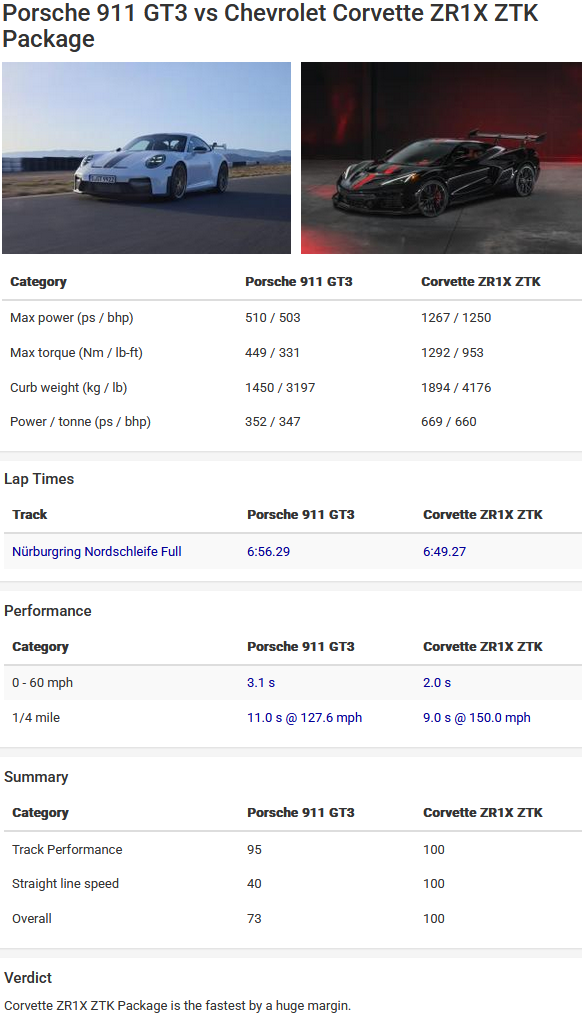Click the Verdict heading
Screen dimensions: 582x1026
point(27,978)
